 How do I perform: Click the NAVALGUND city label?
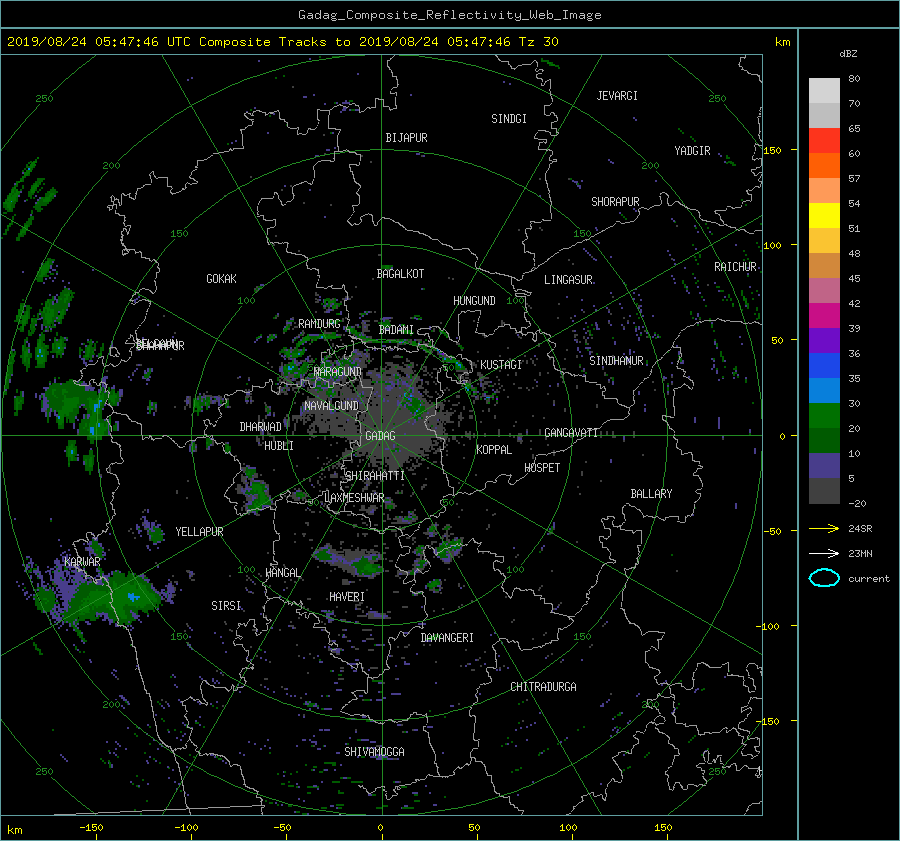(331, 406)
